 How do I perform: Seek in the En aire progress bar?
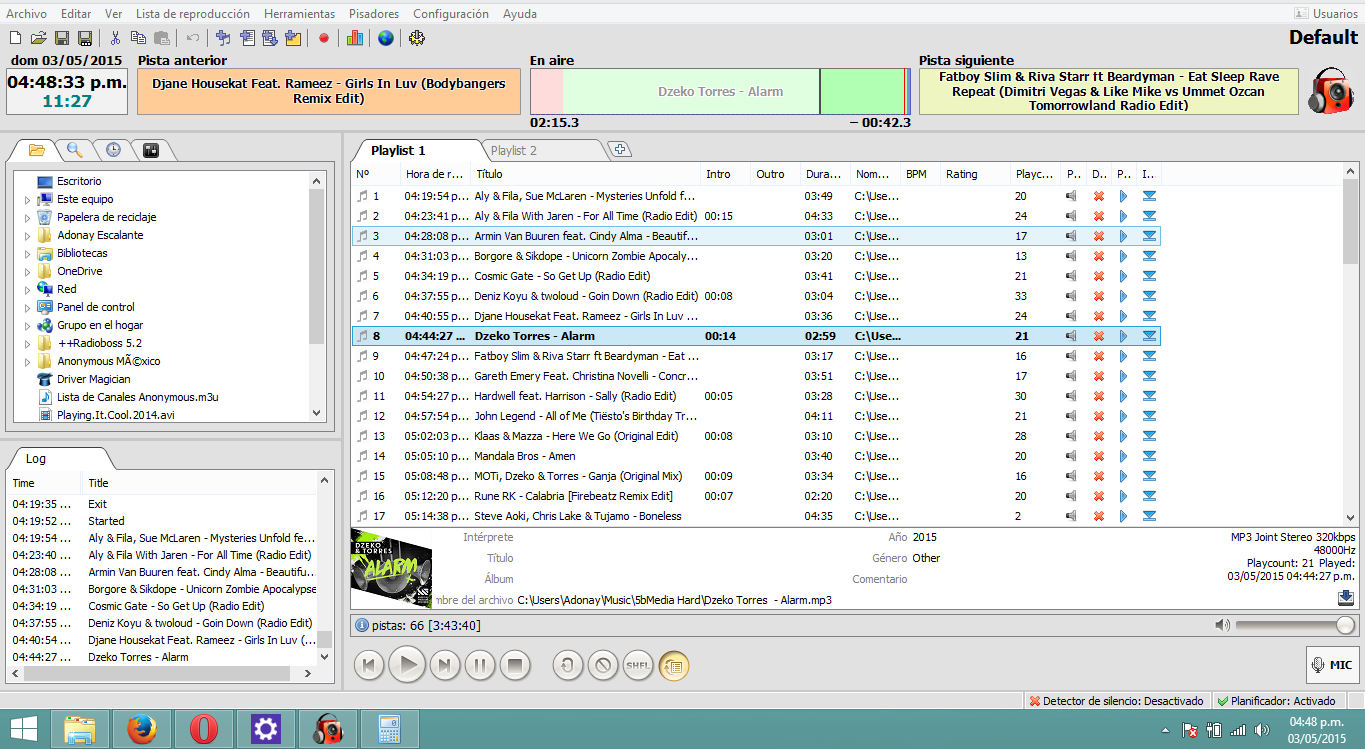click(x=720, y=91)
